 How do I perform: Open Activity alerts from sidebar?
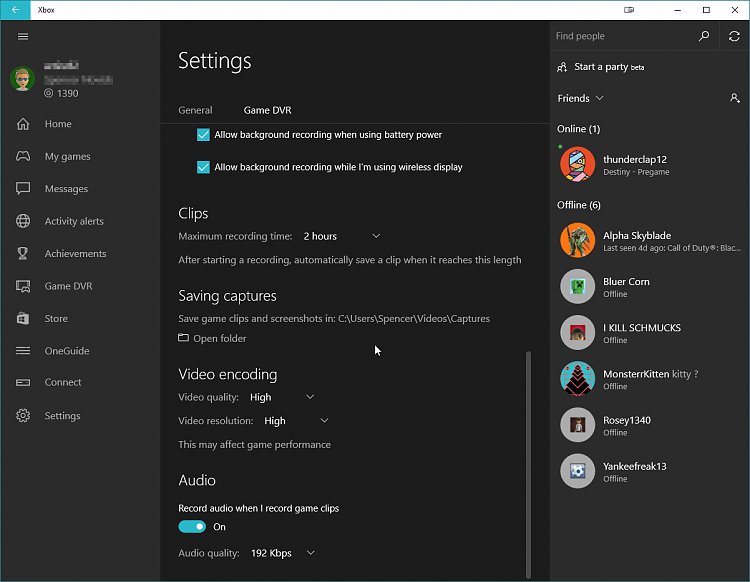click(74, 221)
